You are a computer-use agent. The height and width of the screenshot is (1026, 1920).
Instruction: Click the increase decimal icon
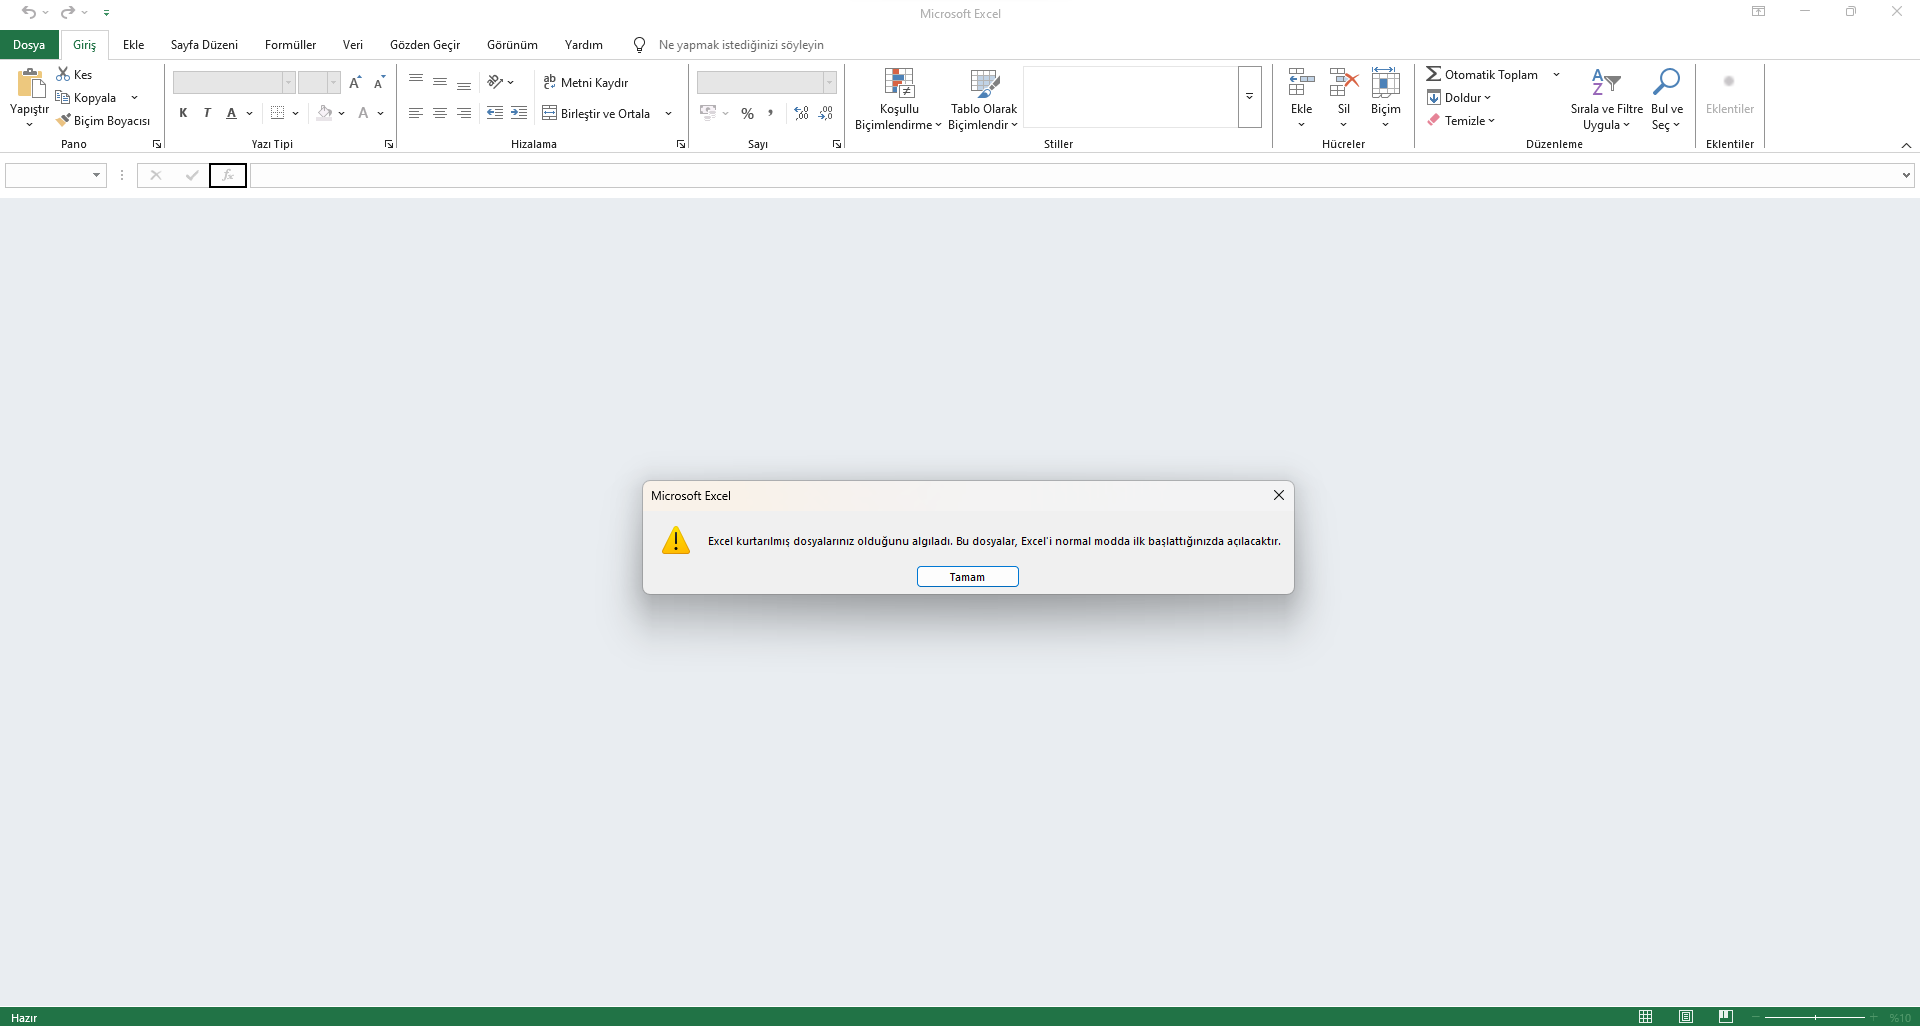pos(801,113)
